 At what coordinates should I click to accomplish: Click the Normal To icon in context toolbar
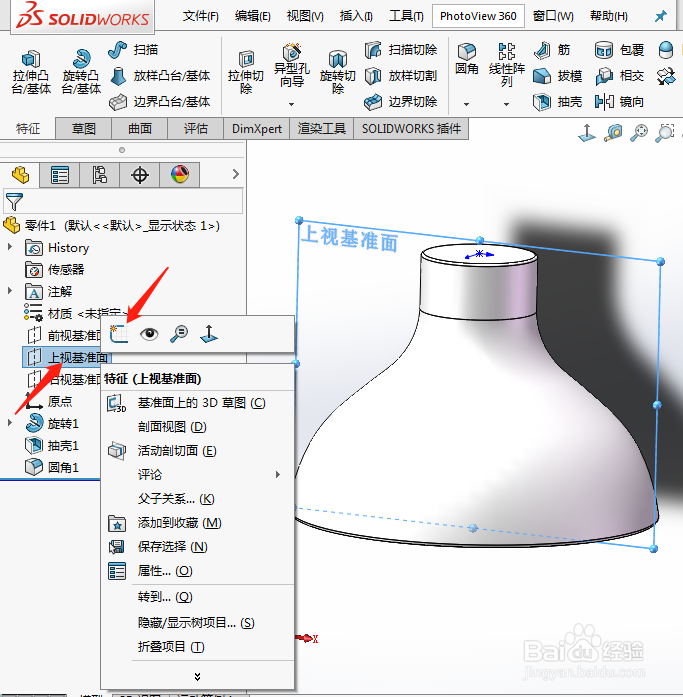[x=209, y=334]
